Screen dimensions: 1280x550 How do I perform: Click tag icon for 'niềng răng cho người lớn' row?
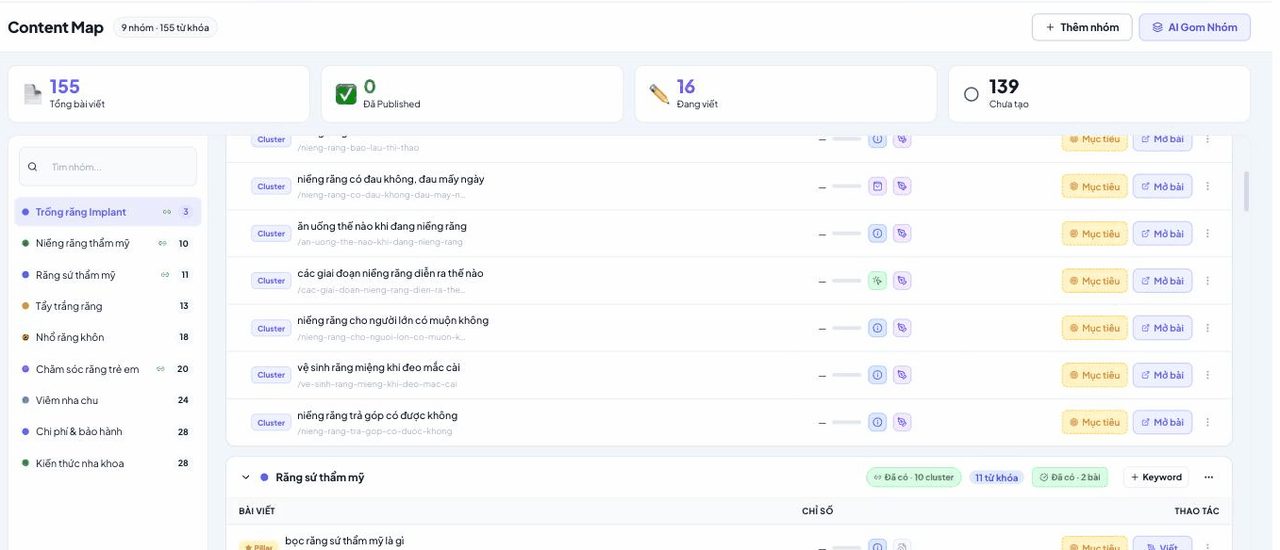tap(902, 328)
